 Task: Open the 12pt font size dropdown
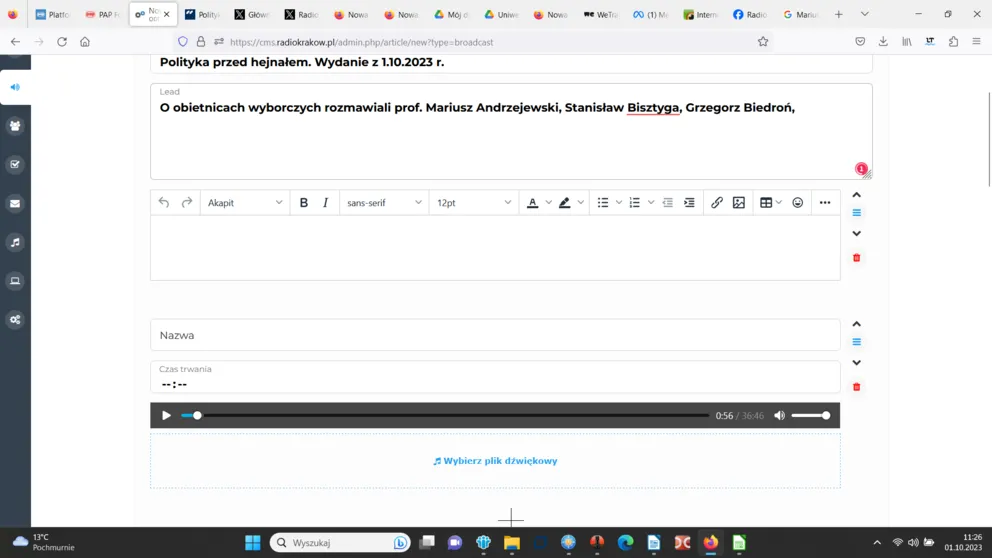473,202
